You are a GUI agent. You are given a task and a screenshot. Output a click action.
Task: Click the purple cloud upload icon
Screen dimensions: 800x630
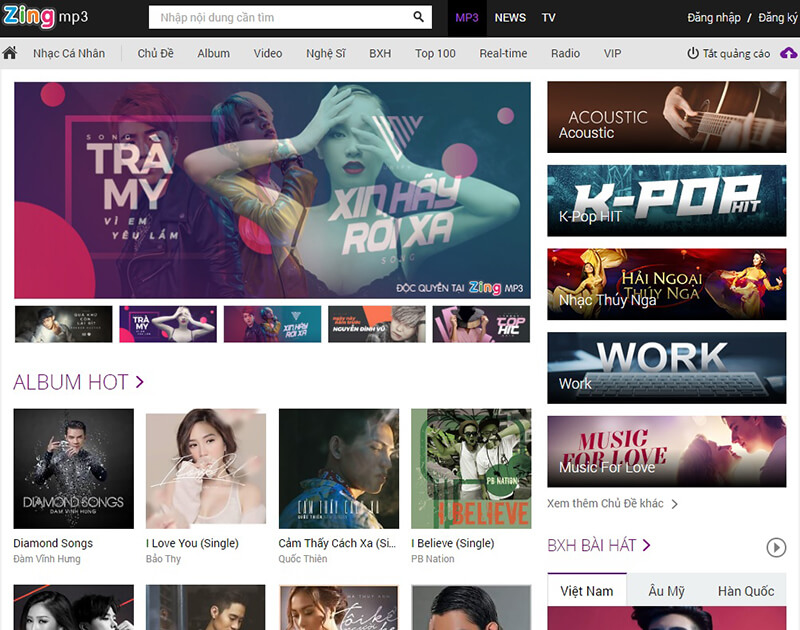tap(789, 53)
